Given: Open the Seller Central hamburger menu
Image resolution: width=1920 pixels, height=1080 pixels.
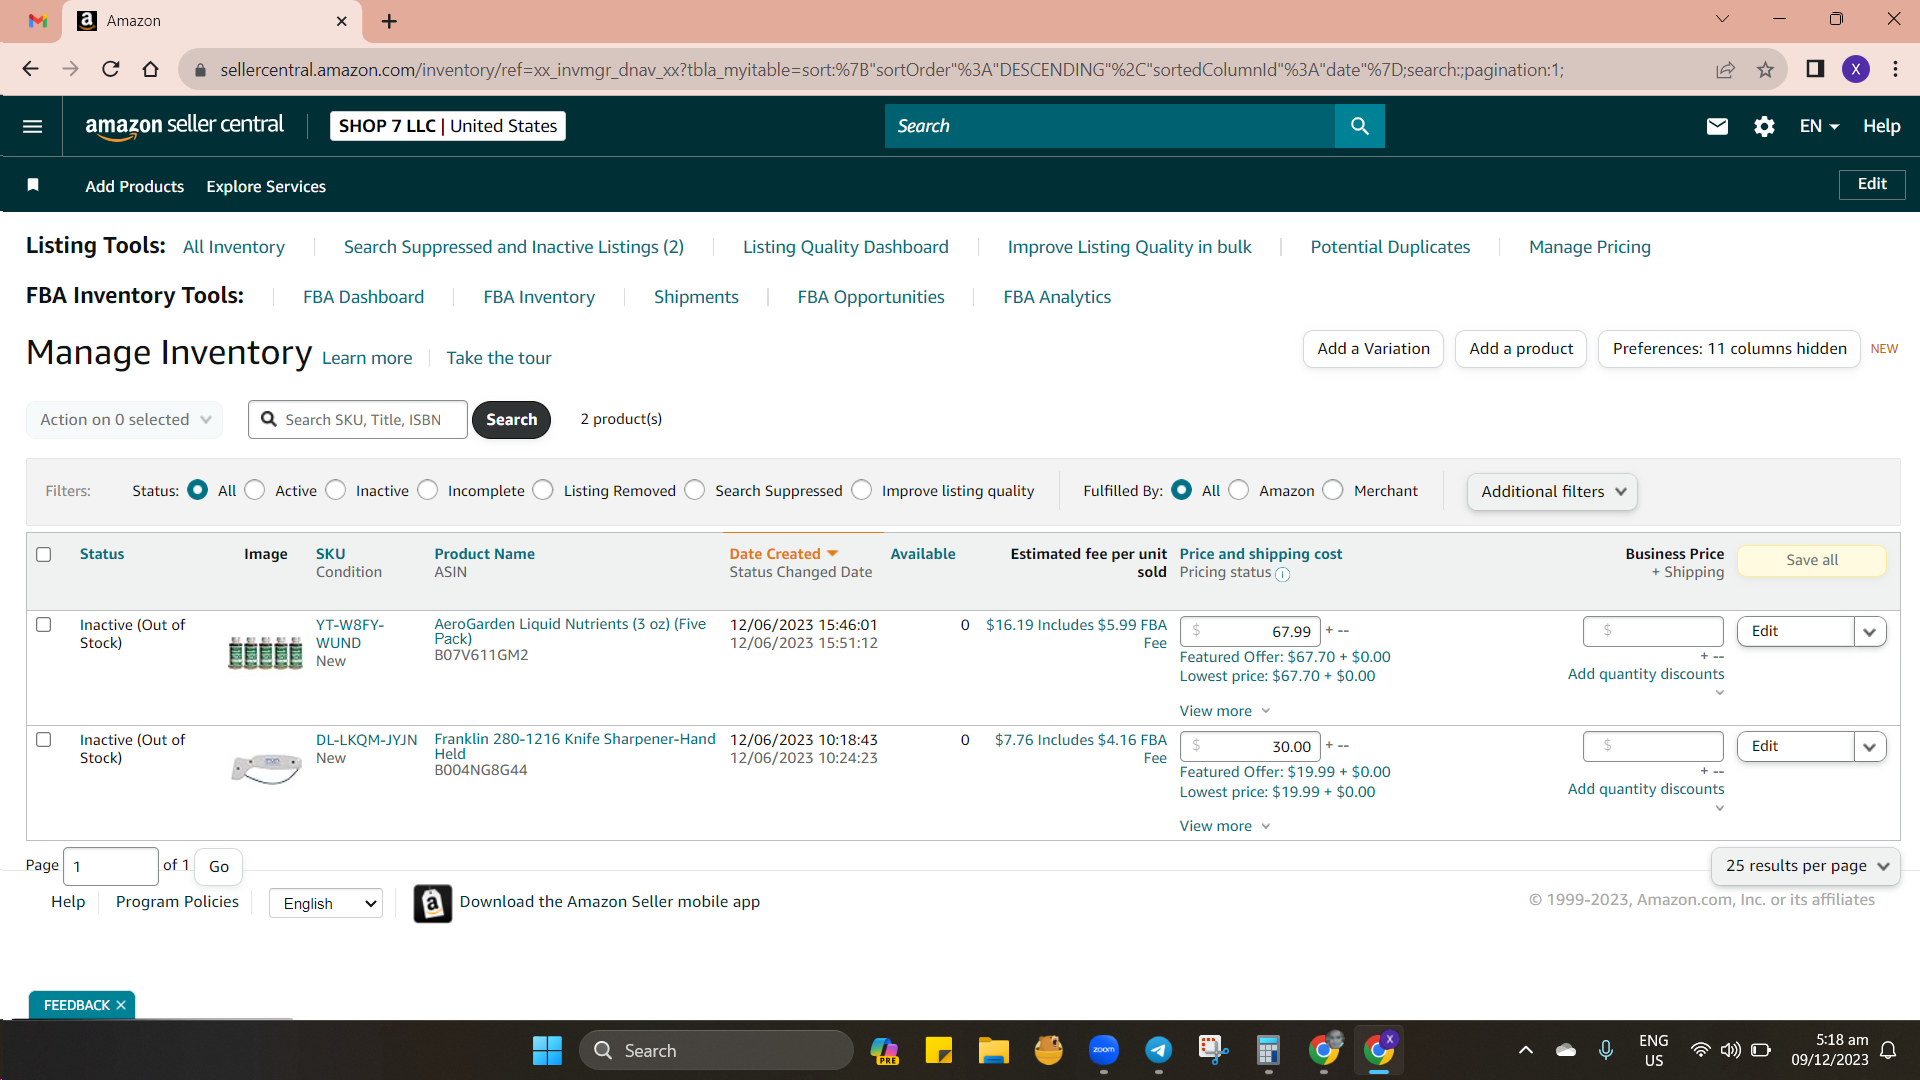Looking at the screenshot, I should (x=32, y=126).
